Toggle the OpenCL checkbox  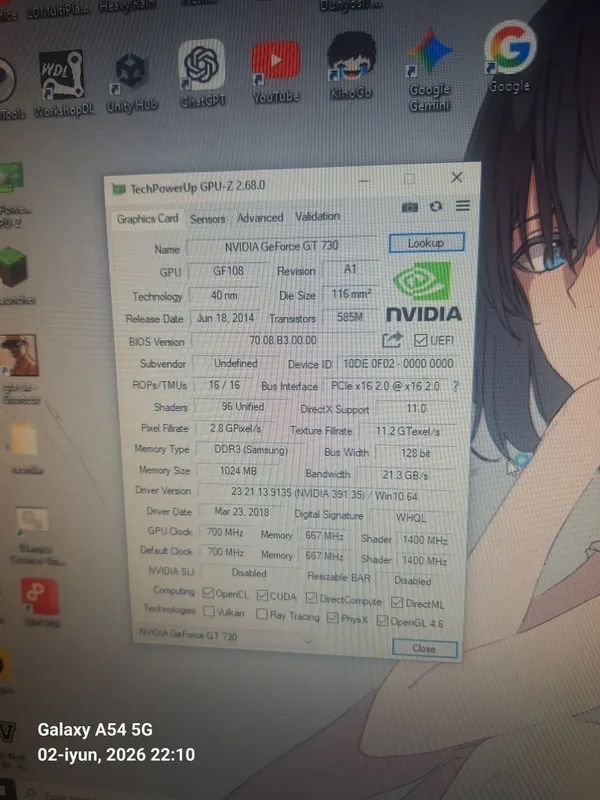click(x=208, y=593)
